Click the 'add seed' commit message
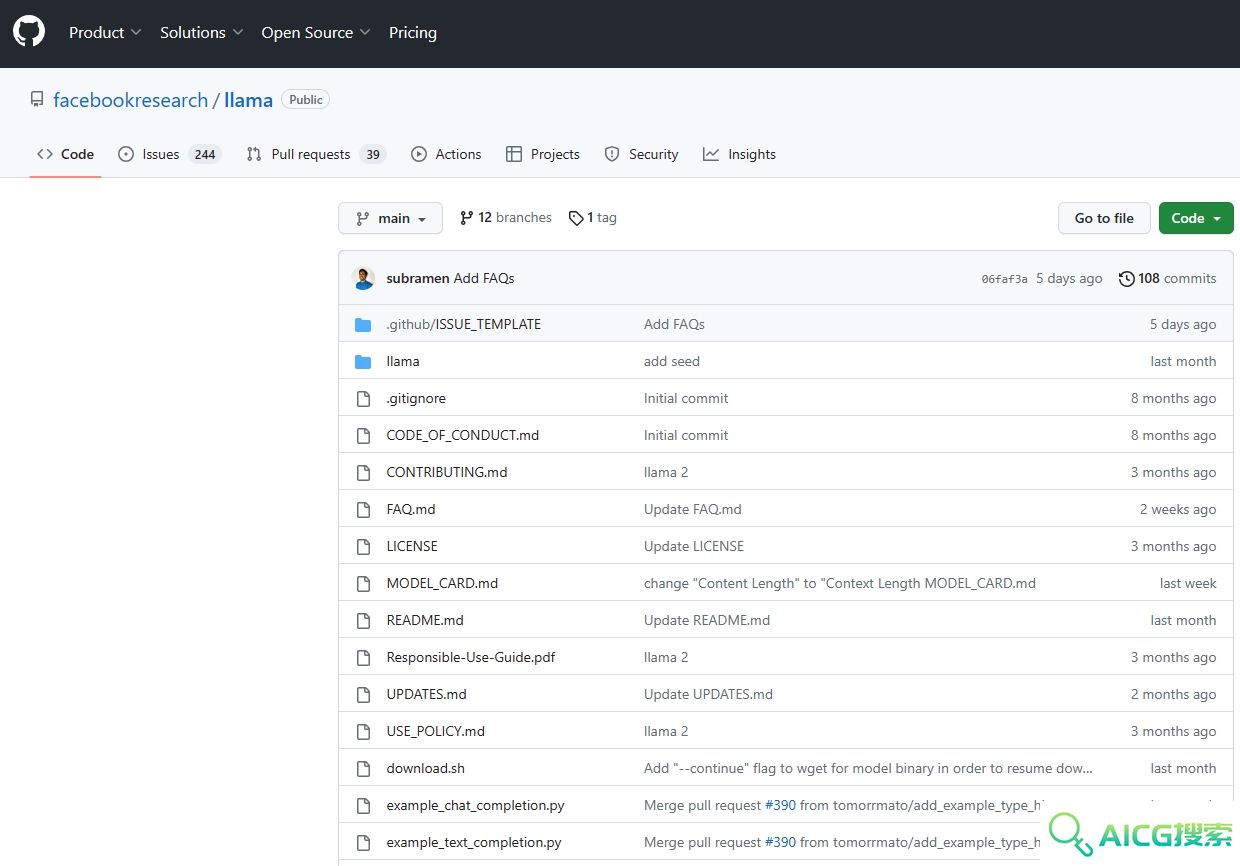1240x866 pixels. 672,362
